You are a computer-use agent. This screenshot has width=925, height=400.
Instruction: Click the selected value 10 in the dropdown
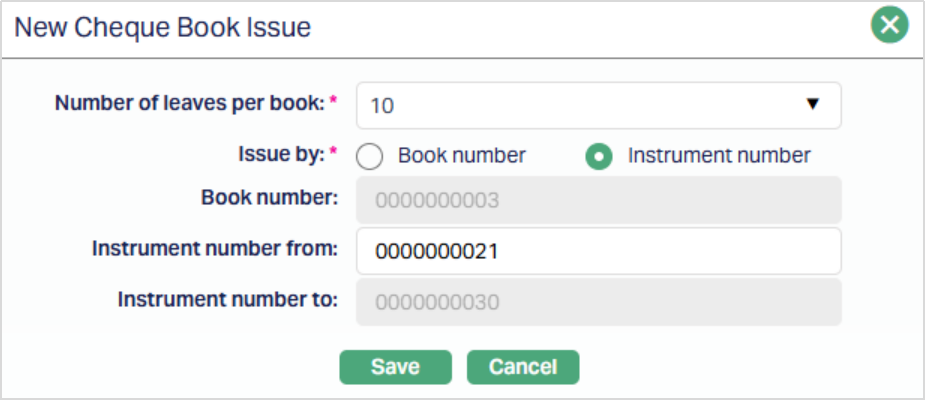381,105
